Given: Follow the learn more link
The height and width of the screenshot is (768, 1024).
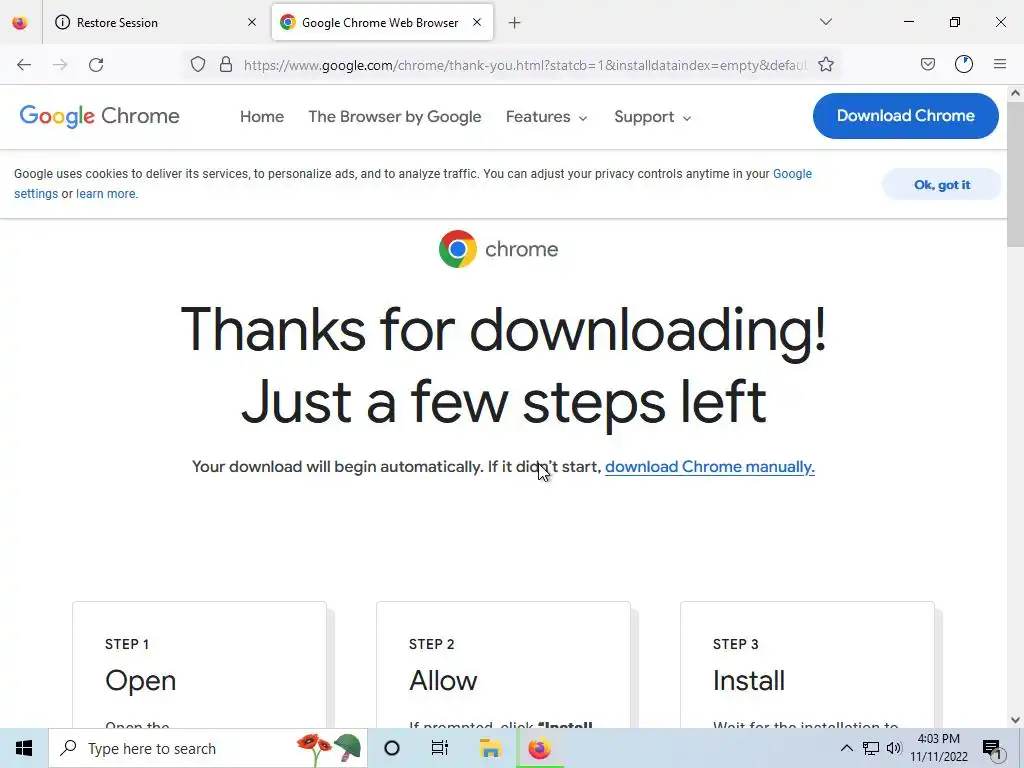Looking at the screenshot, I should (106, 194).
